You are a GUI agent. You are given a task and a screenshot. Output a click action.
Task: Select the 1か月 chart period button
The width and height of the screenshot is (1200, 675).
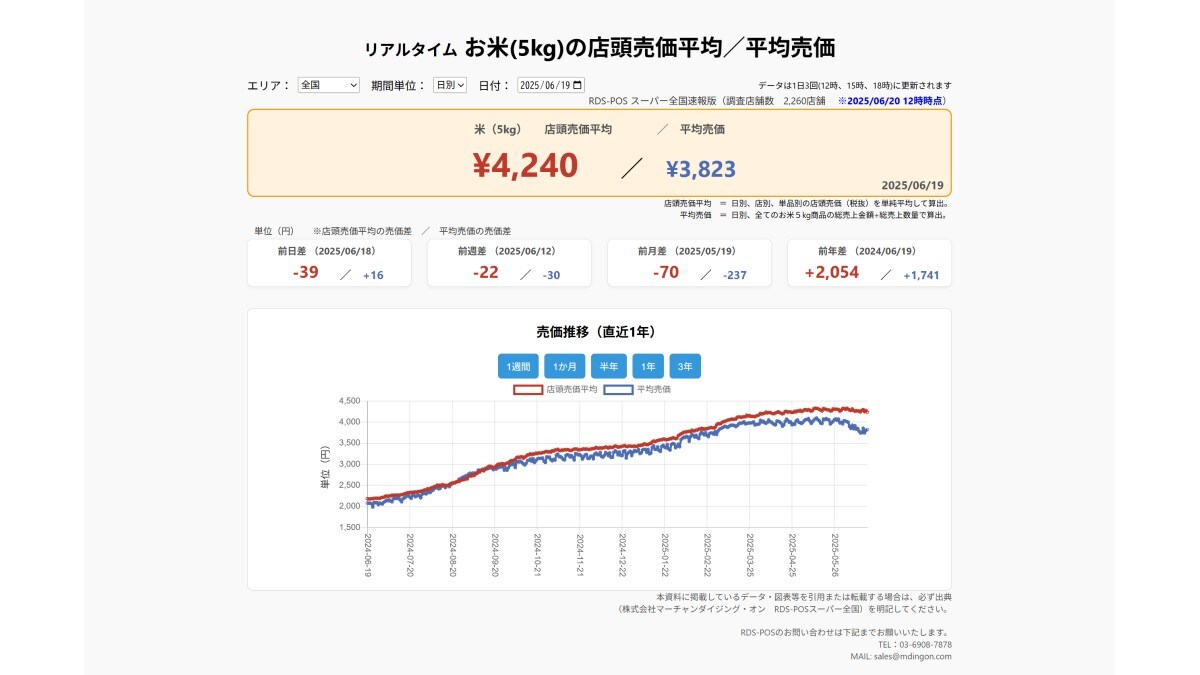click(564, 366)
